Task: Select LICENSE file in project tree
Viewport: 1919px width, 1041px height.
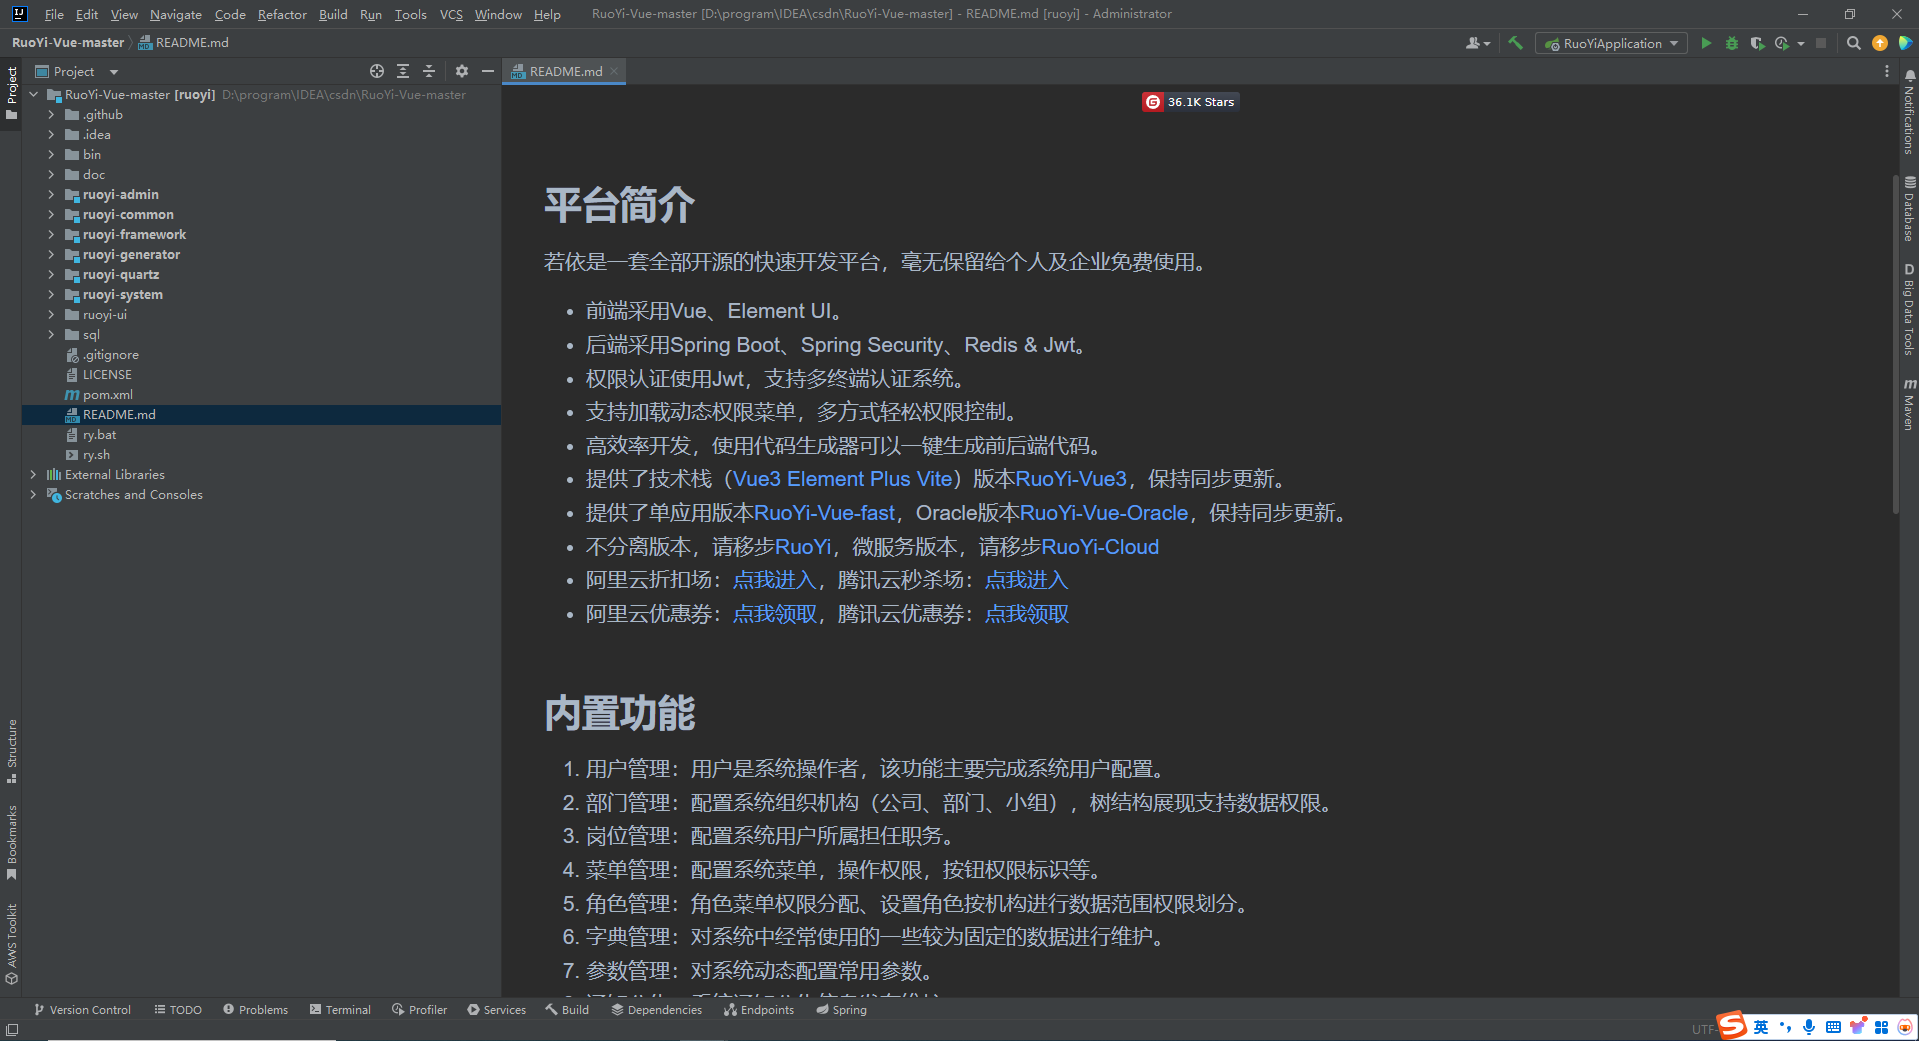Action: pos(107,374)
